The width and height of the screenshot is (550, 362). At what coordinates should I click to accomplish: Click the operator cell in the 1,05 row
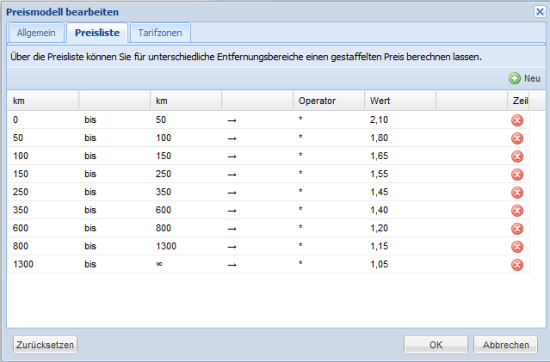coord(329,264)
